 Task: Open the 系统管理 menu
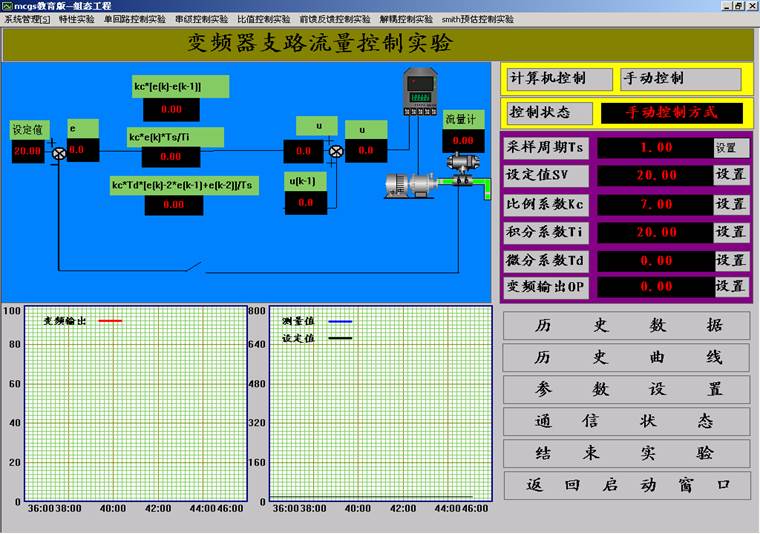coord(27,19)
